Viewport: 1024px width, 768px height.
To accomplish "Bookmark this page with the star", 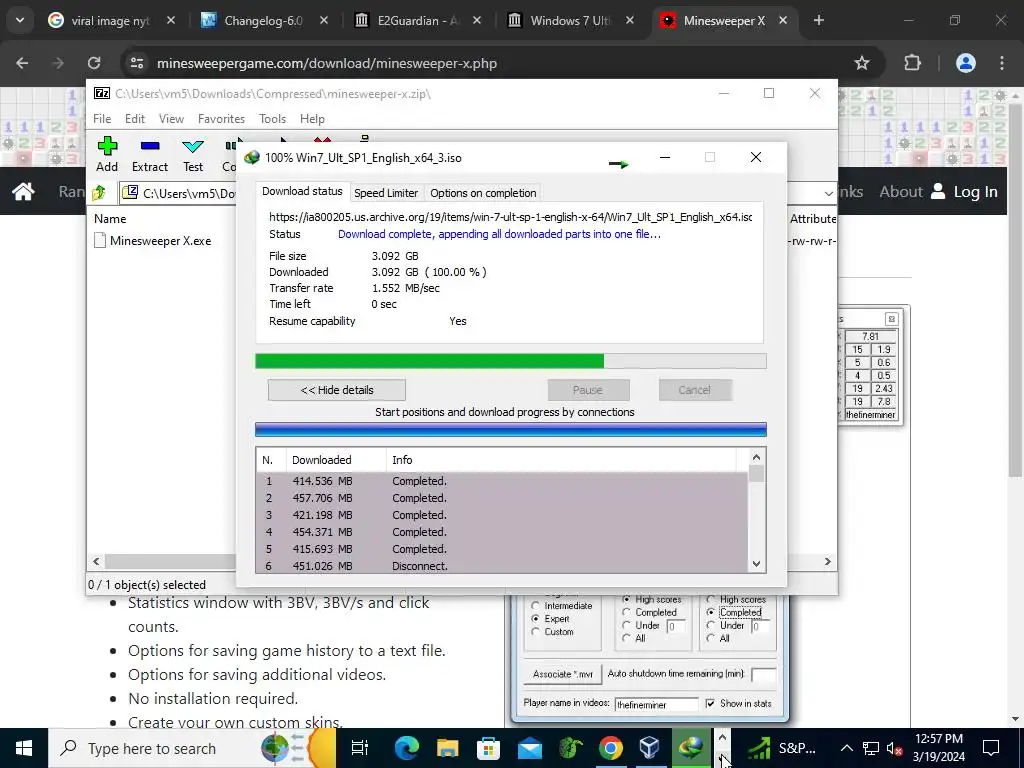I will coord(862,63).
